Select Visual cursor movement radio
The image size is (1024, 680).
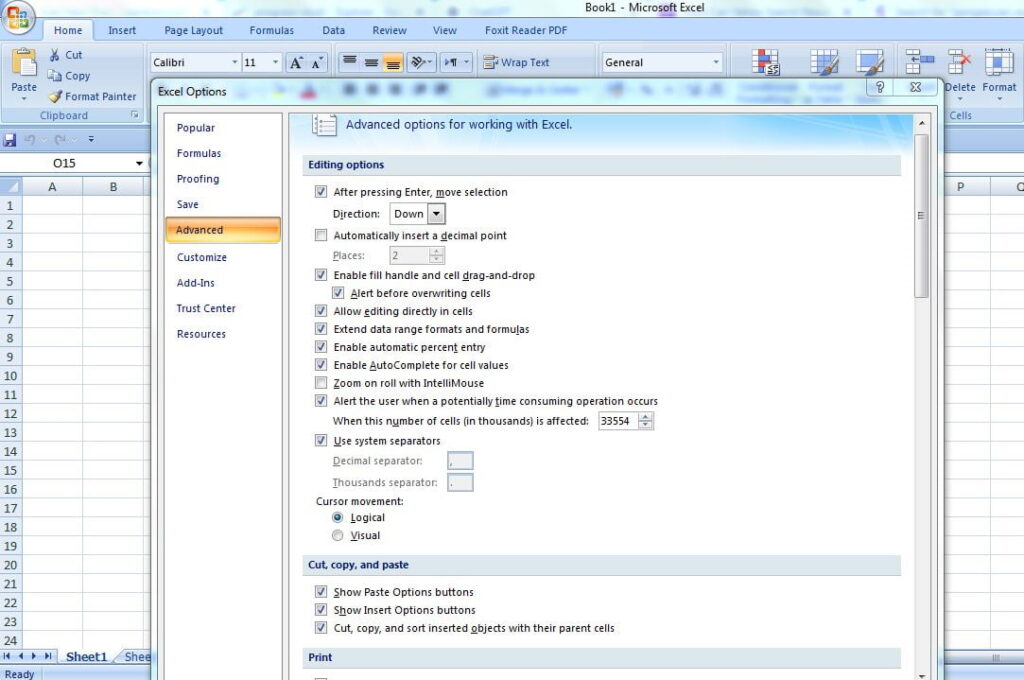tap(338, 535)
